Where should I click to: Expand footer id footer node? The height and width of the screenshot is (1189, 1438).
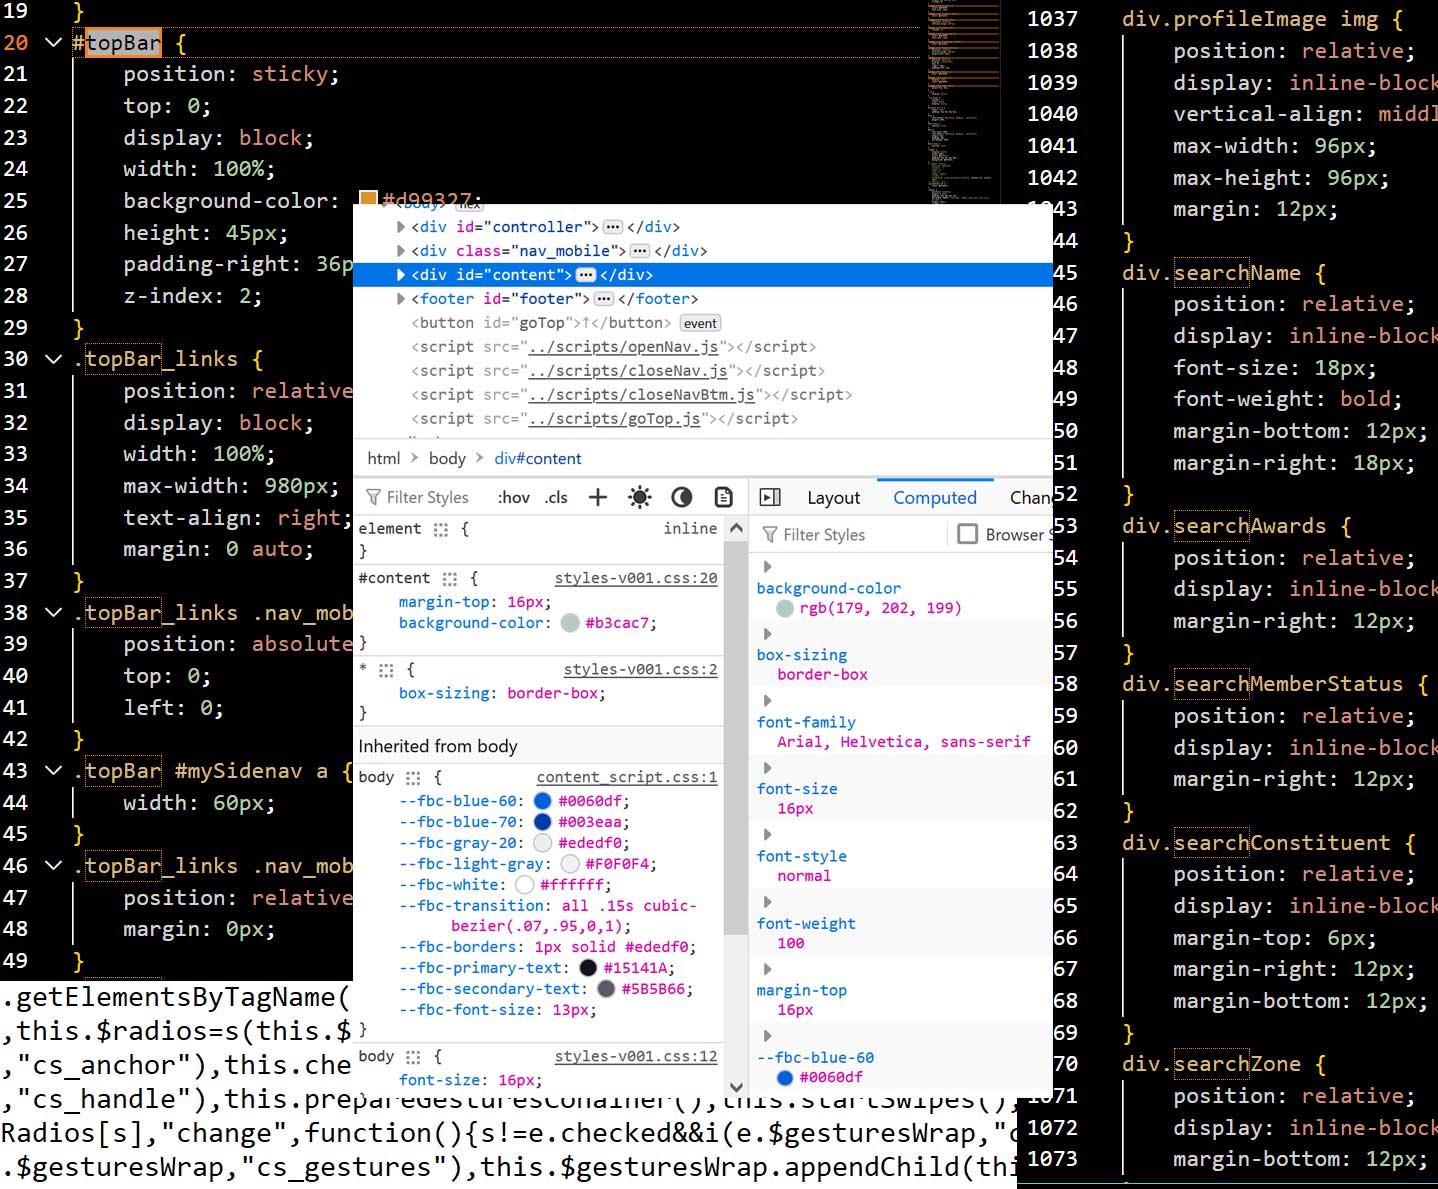click(x=401, y=299)
